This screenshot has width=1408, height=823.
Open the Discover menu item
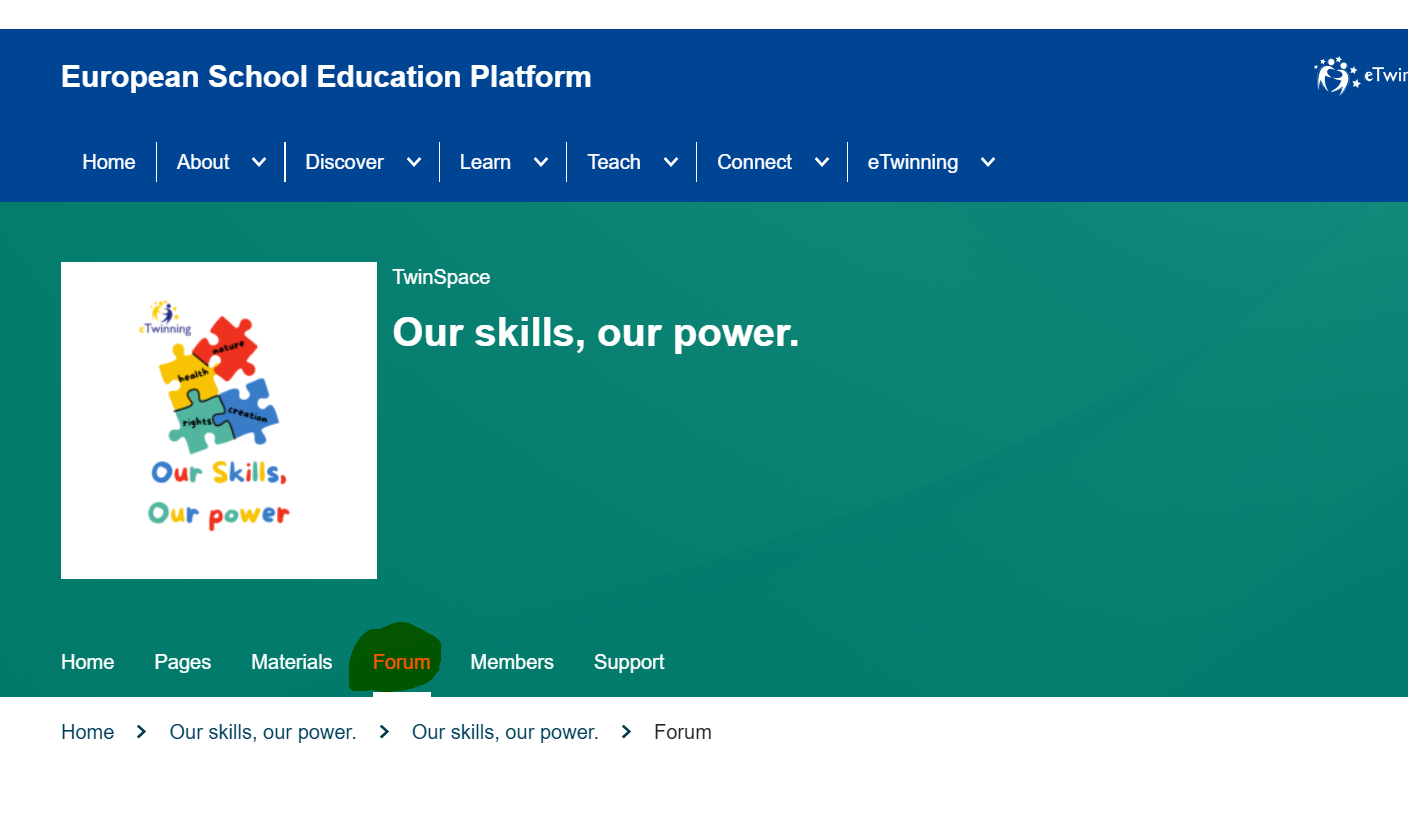point(344,162)
